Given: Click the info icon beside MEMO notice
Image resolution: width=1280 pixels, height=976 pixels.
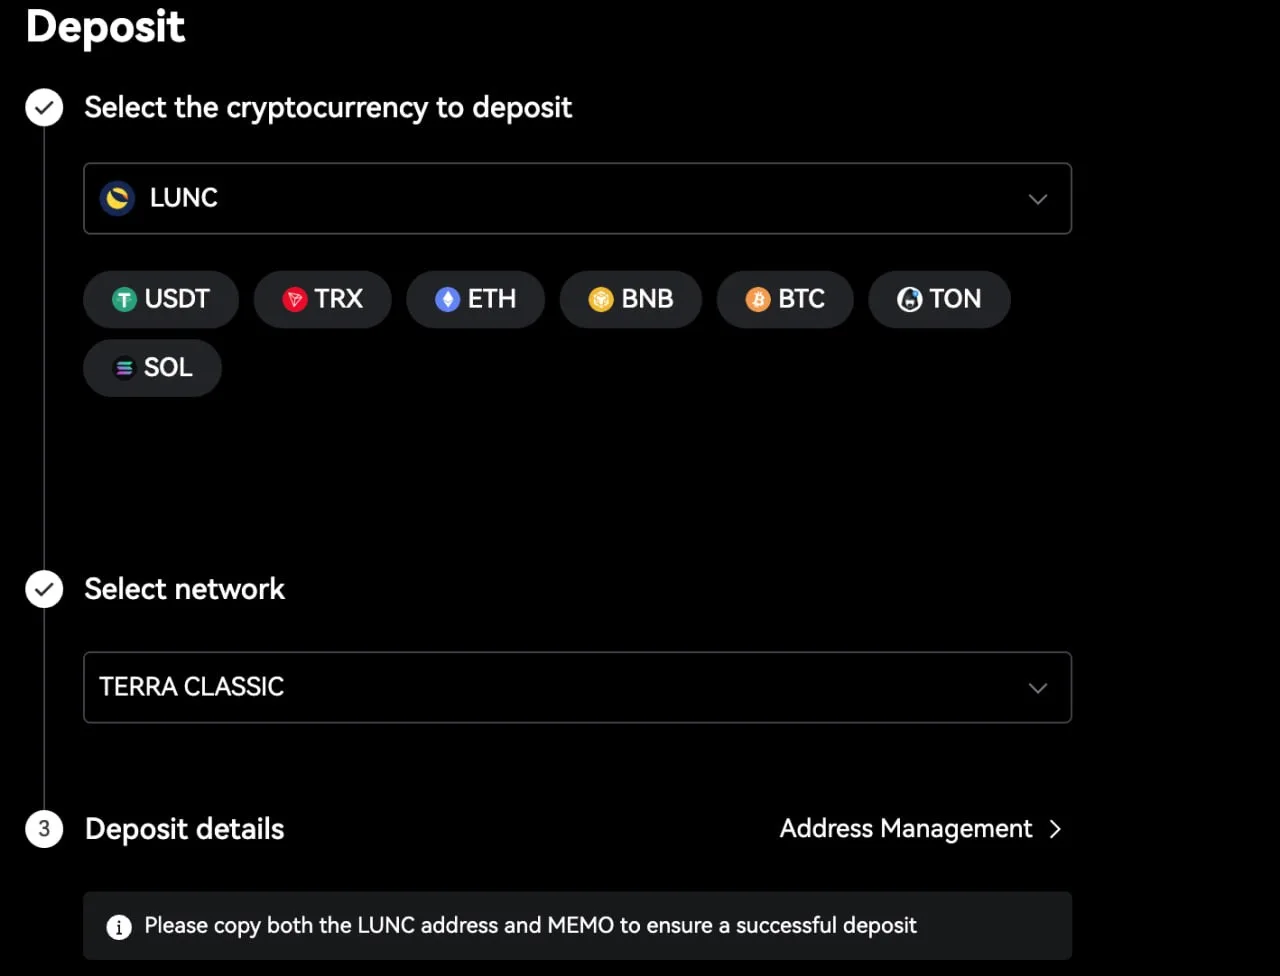Looking at the screenshot, I should click(119, 927).
